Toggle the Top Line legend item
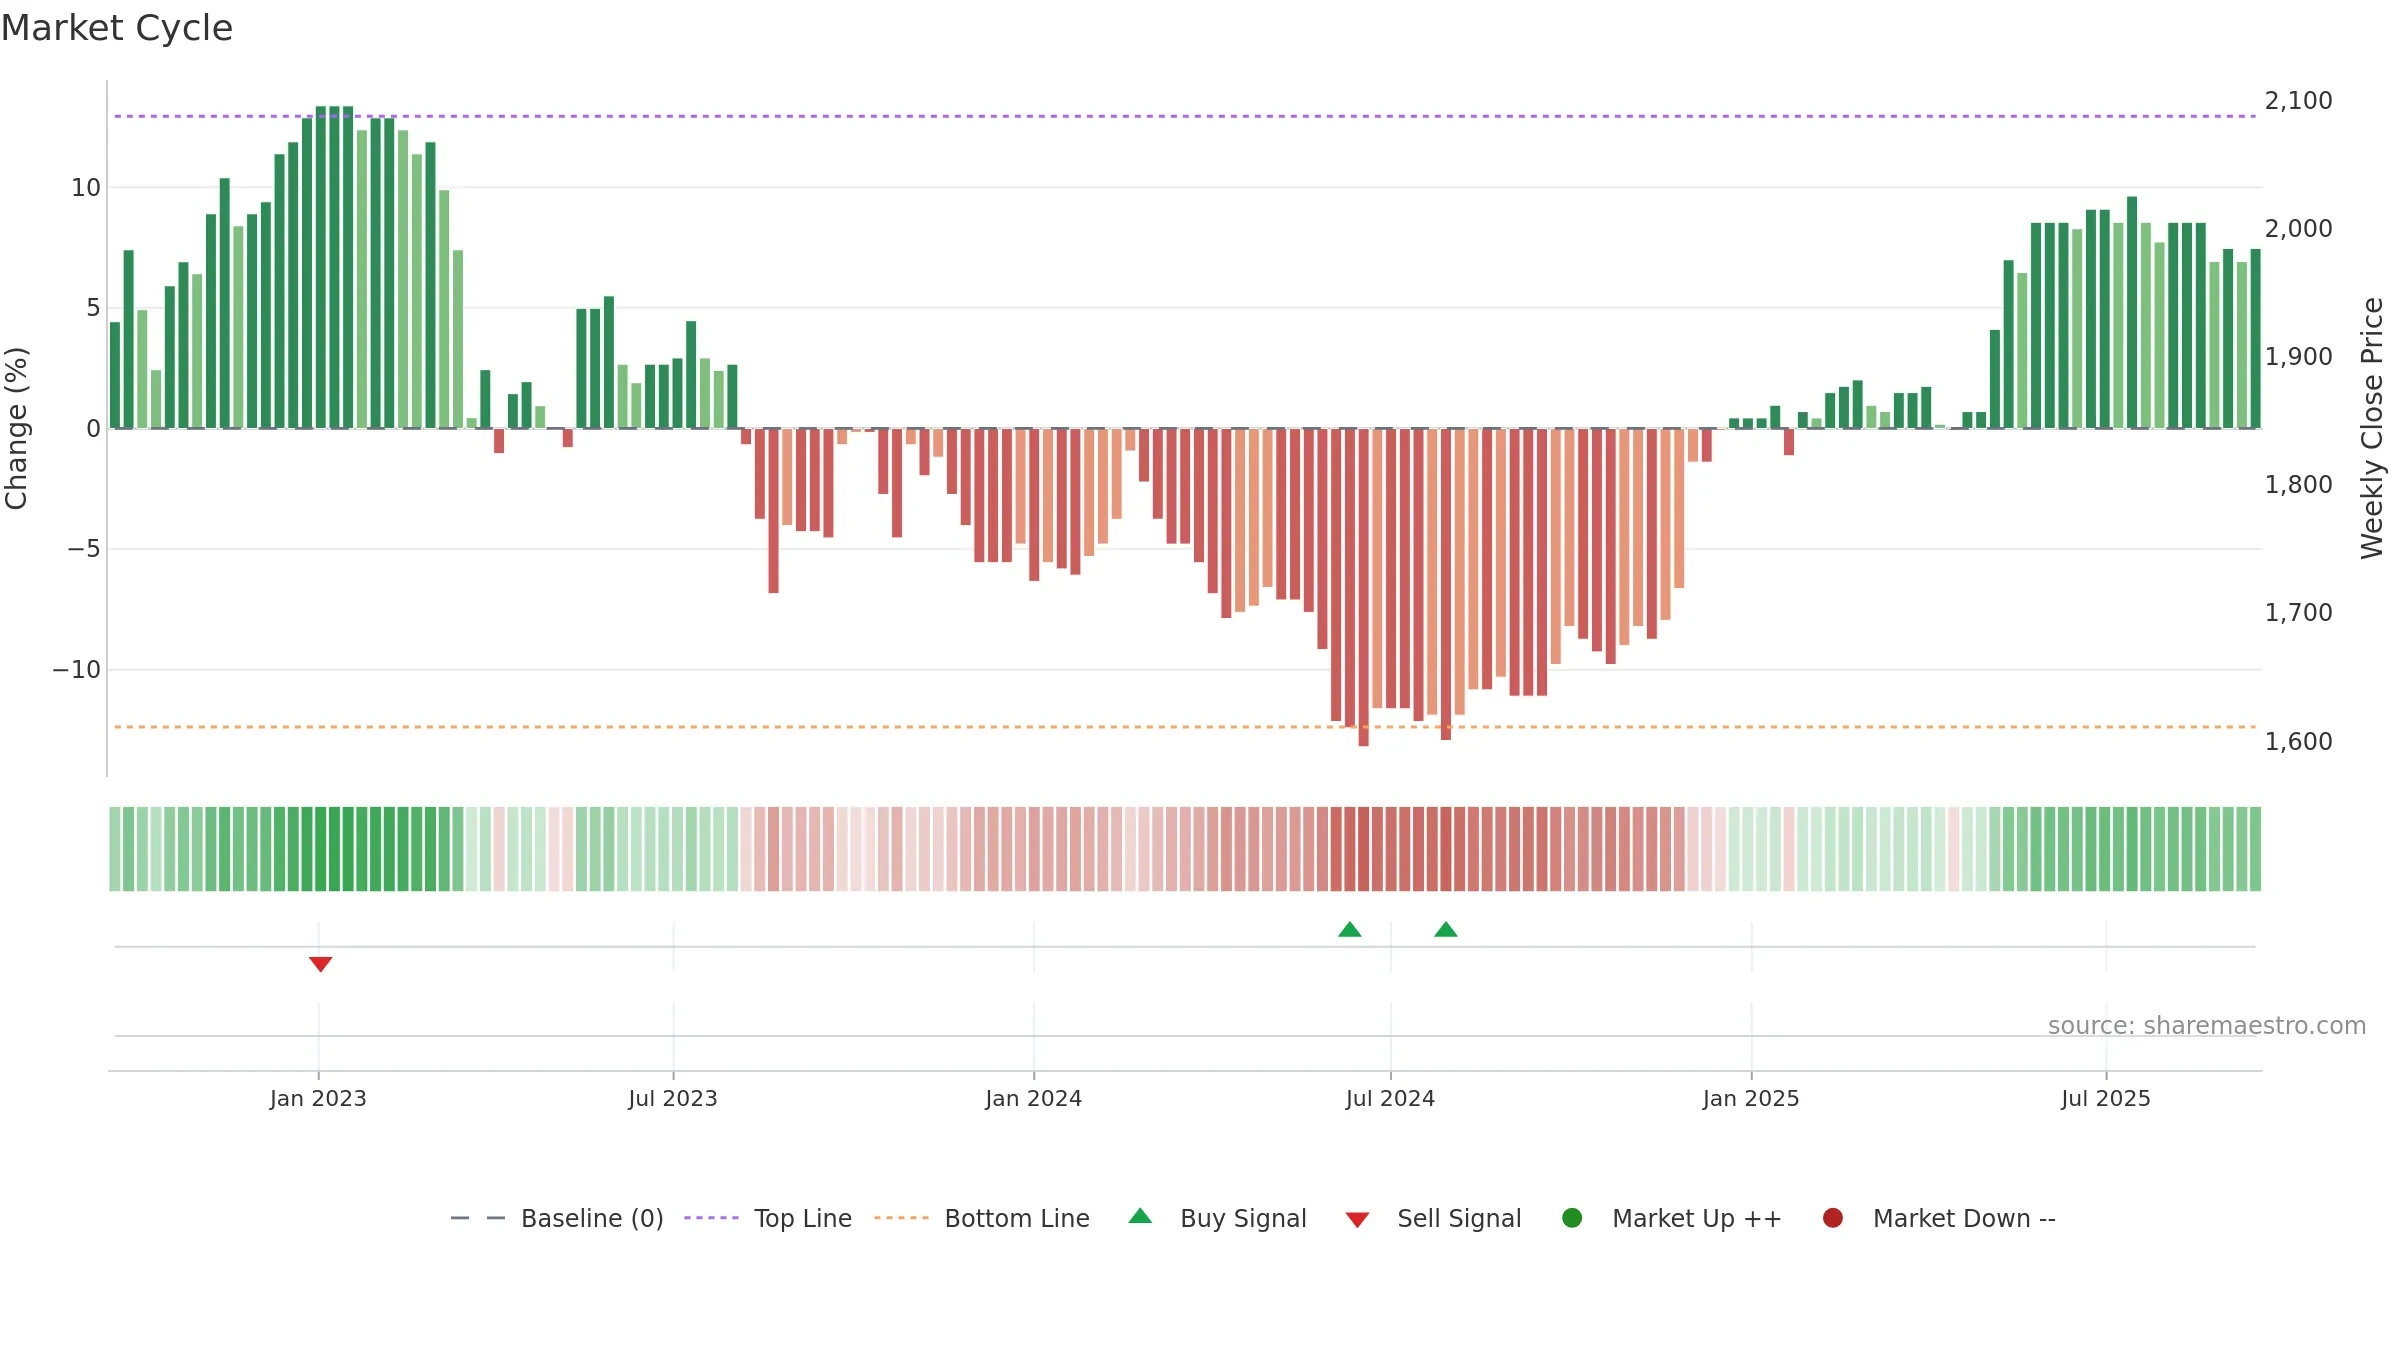The height and width of the screenshot is (1350, 2400). coord(767,1218)
